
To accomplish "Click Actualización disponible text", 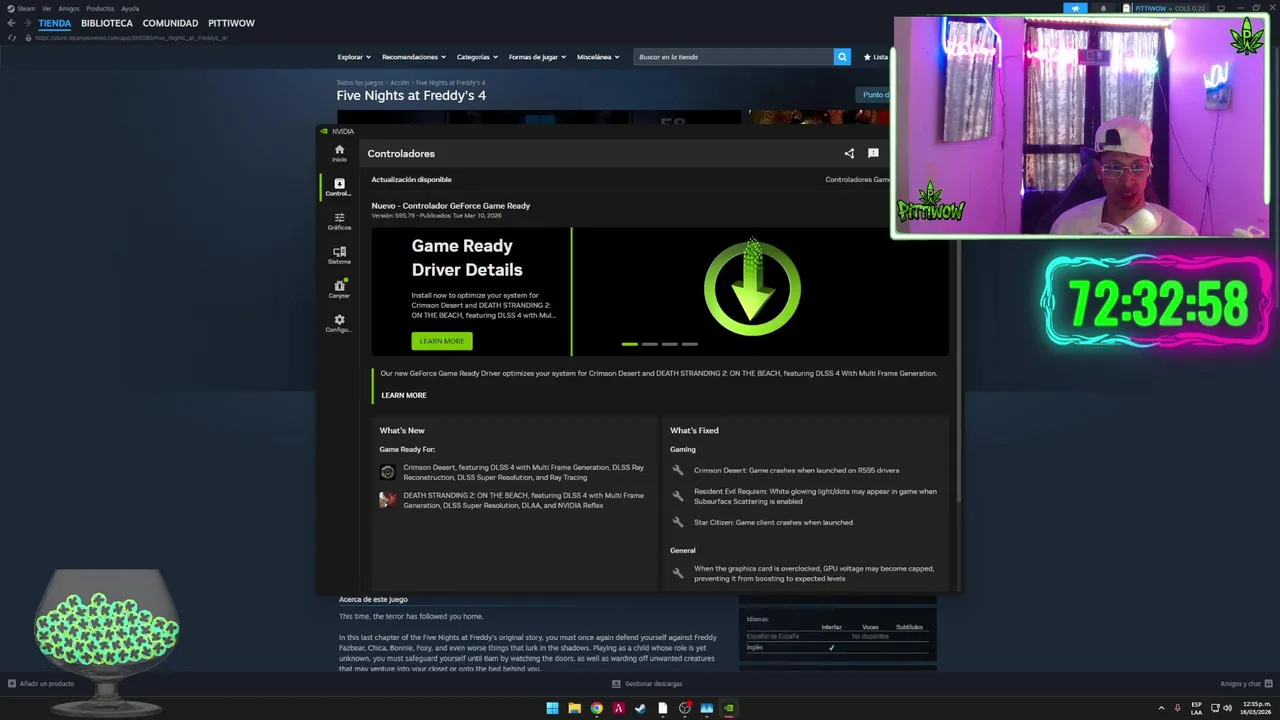I will [412, 180].
